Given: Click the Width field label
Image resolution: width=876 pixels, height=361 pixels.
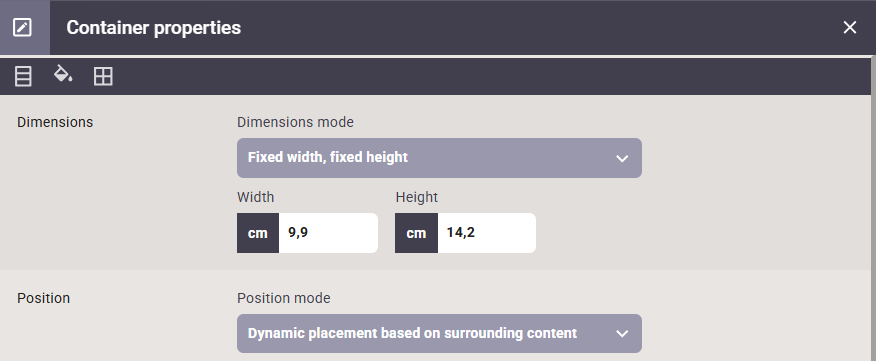Looking at the screenshot, I should pos(255,197).
